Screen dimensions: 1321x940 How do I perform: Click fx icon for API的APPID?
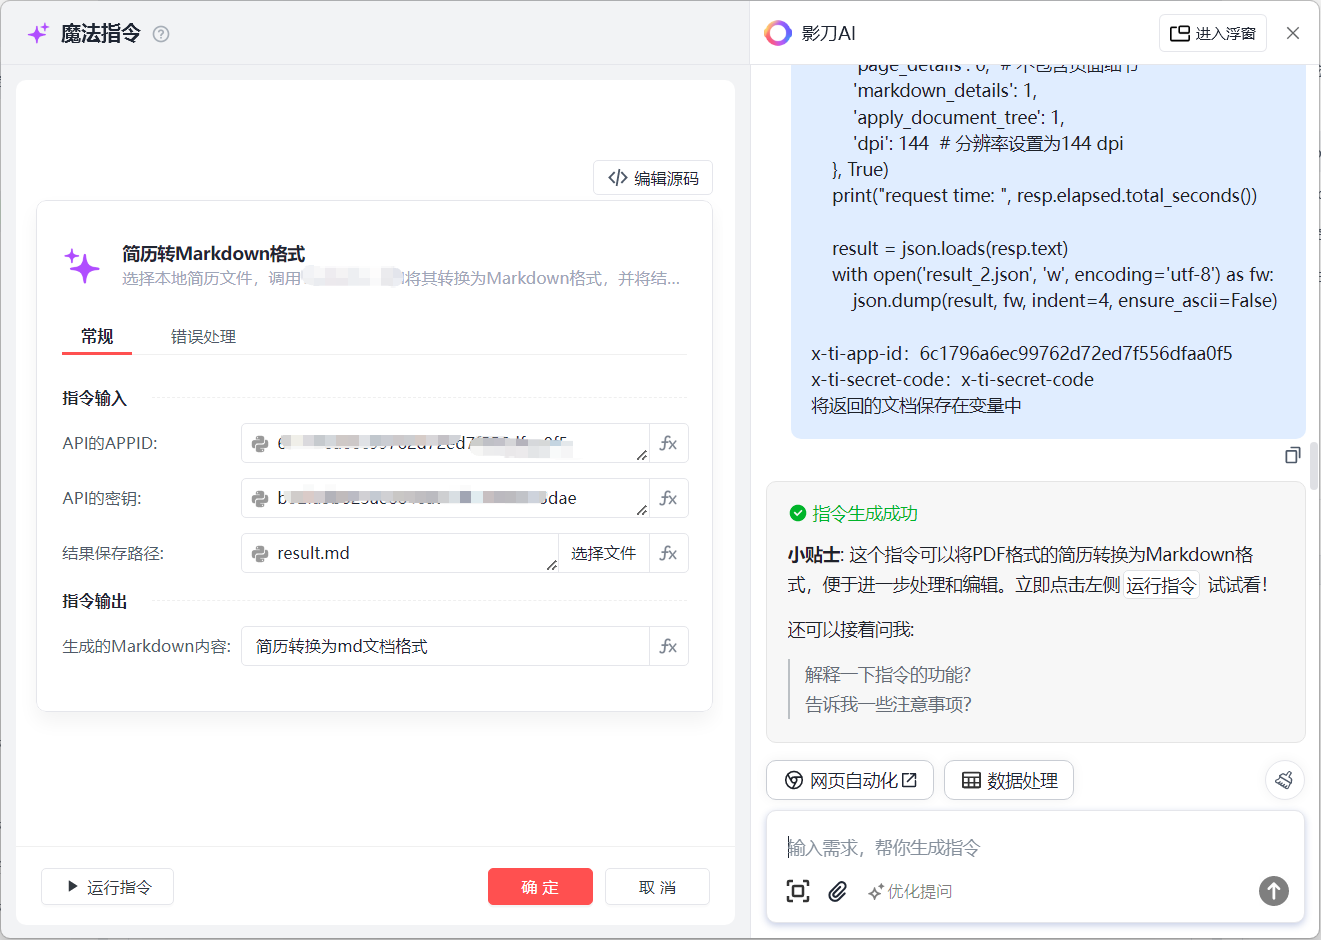point(669,443)
